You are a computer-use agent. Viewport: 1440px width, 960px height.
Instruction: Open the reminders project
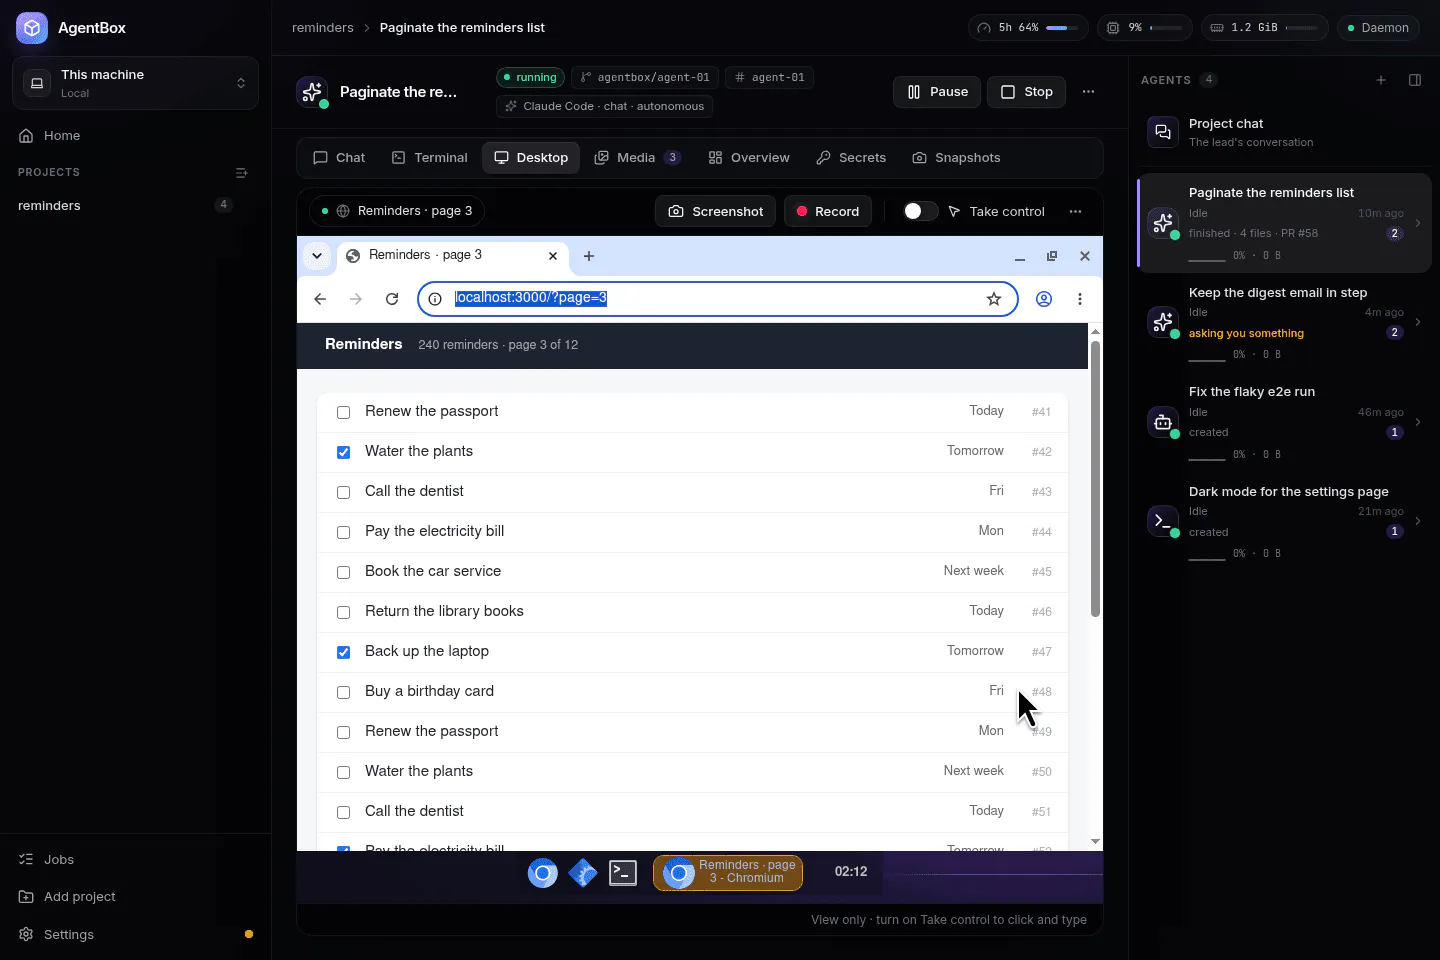(x=125, y=205)
